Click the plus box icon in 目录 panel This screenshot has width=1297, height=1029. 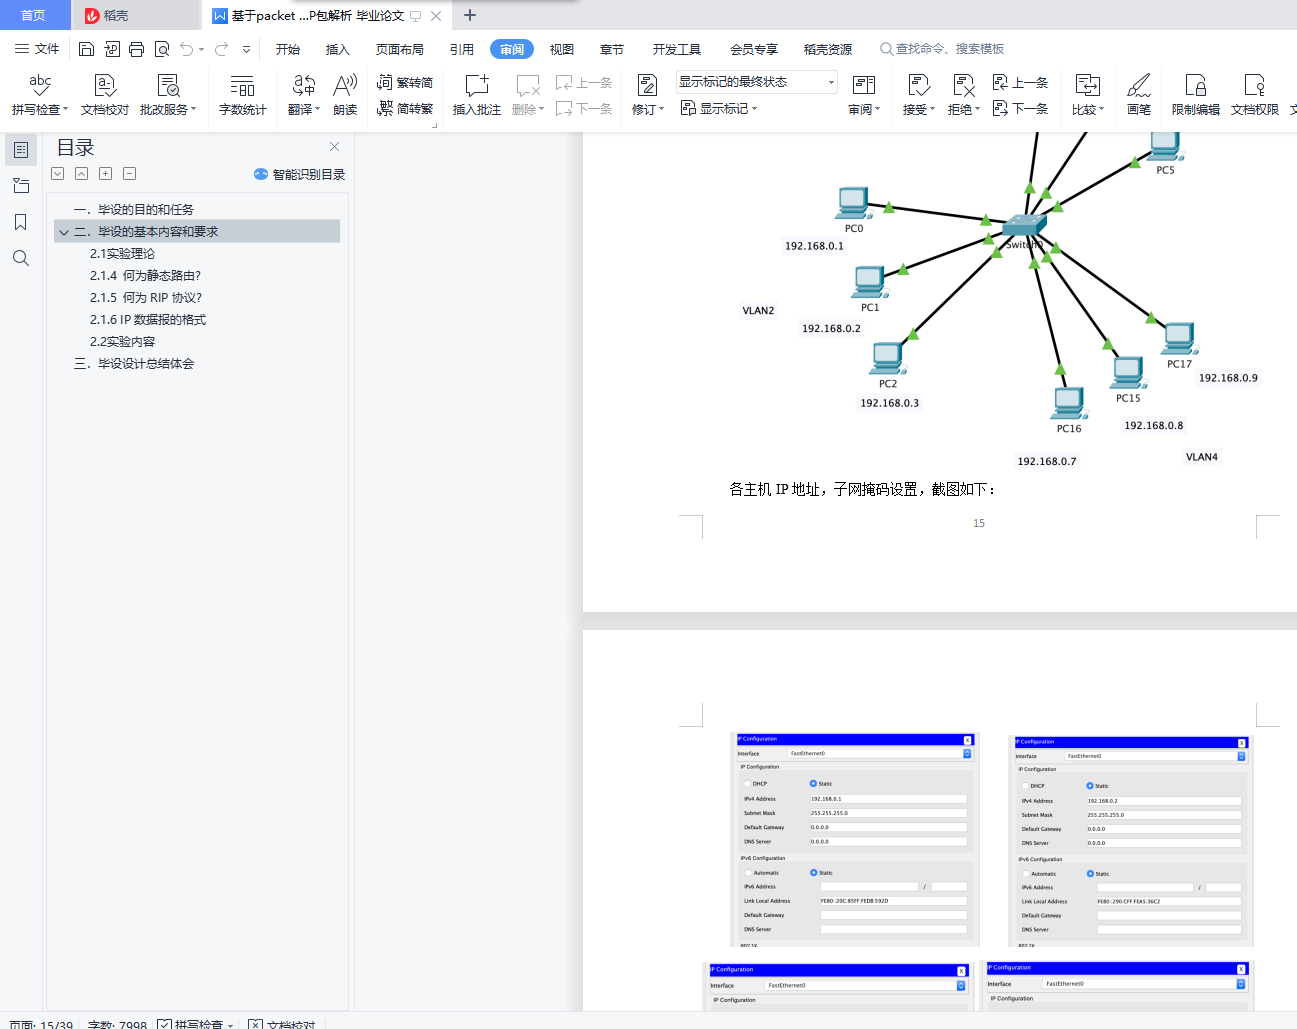[x=105, y=174]
